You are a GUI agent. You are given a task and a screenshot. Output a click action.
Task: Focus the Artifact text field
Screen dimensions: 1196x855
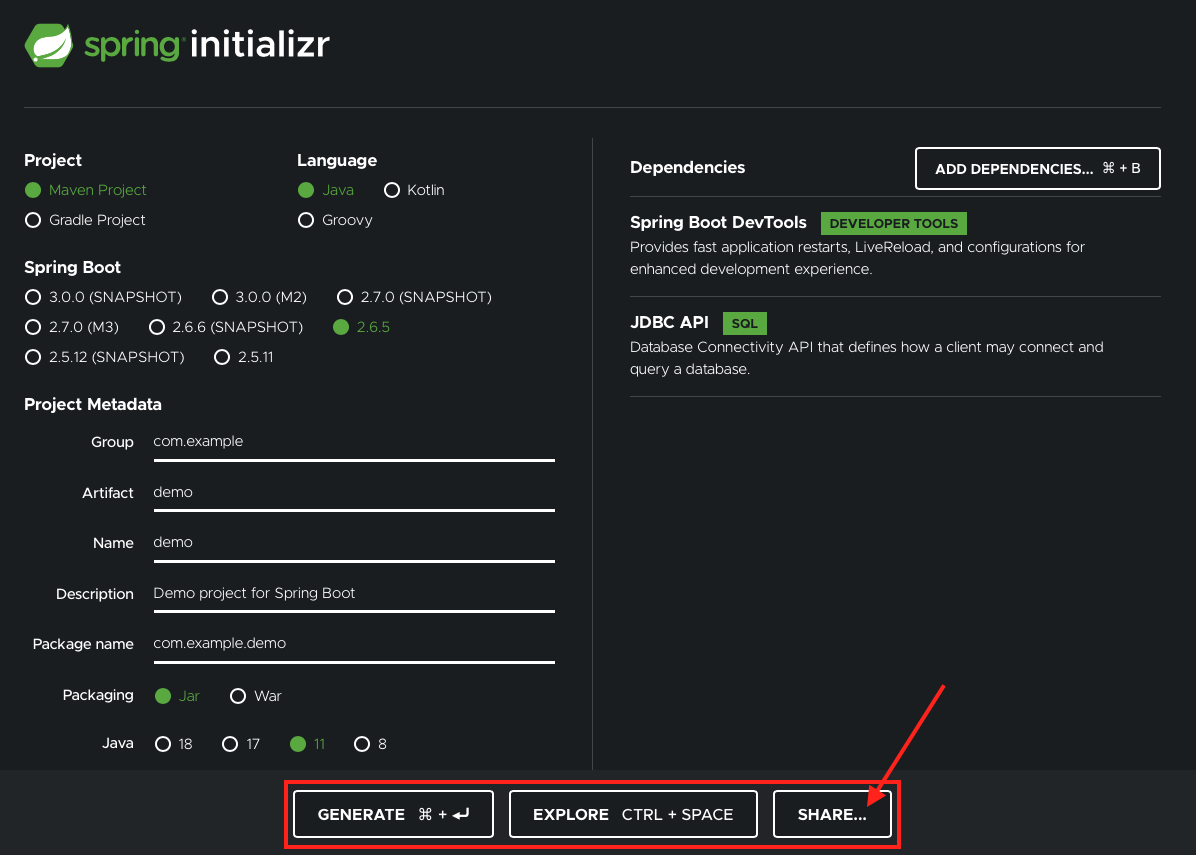point(353,493)
